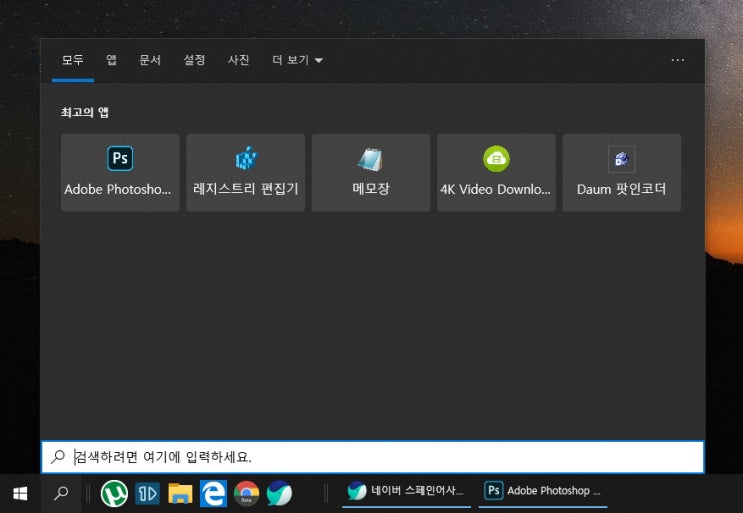This screenshot has width=743, height=513.
Task: Open the Windows Start menu
Action: coord(20,494)
